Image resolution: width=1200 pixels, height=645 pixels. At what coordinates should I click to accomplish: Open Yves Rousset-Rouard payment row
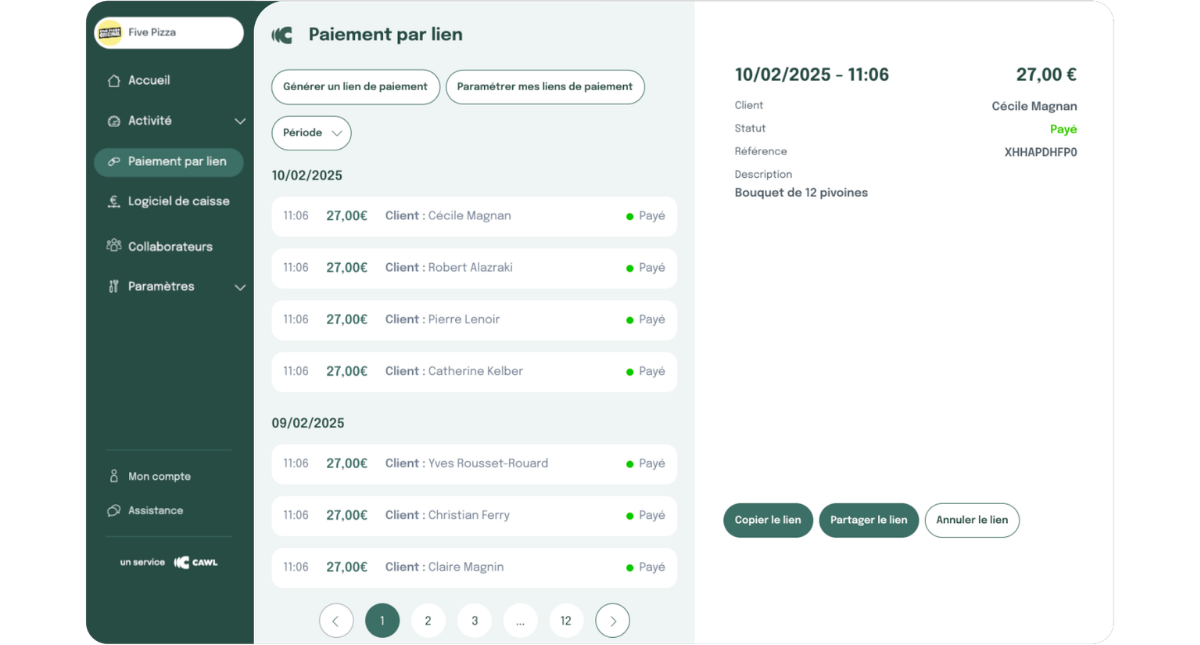474,464
